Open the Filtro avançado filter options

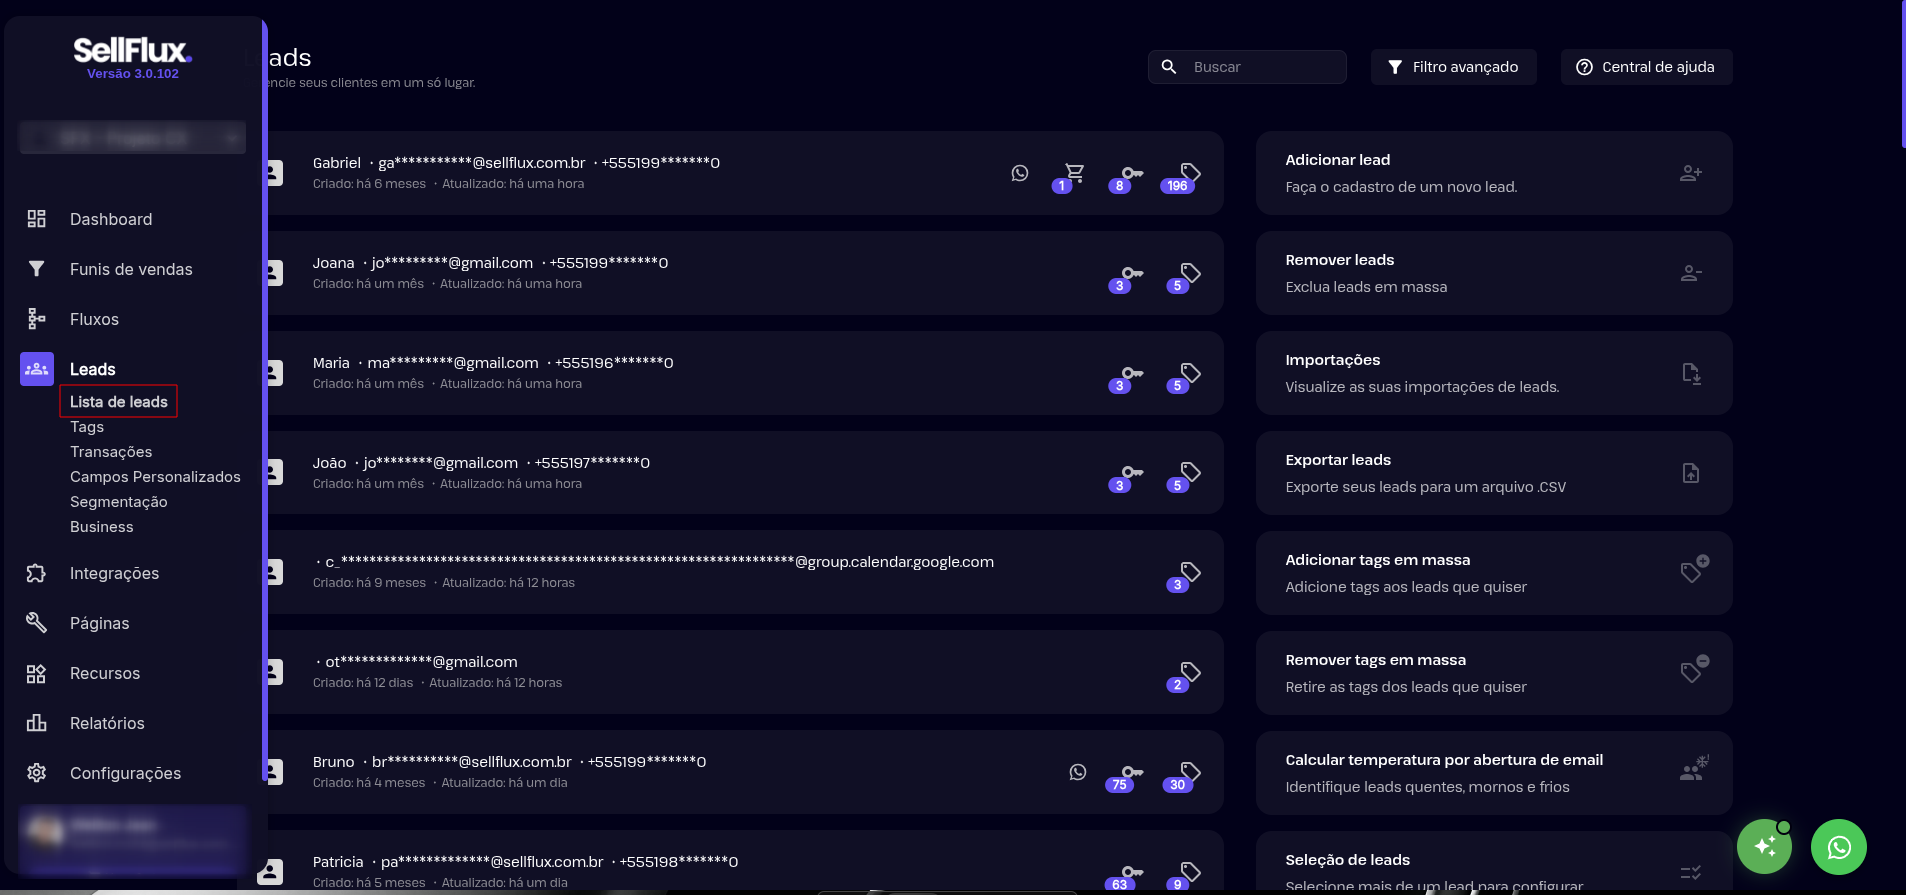(1453, 67)
